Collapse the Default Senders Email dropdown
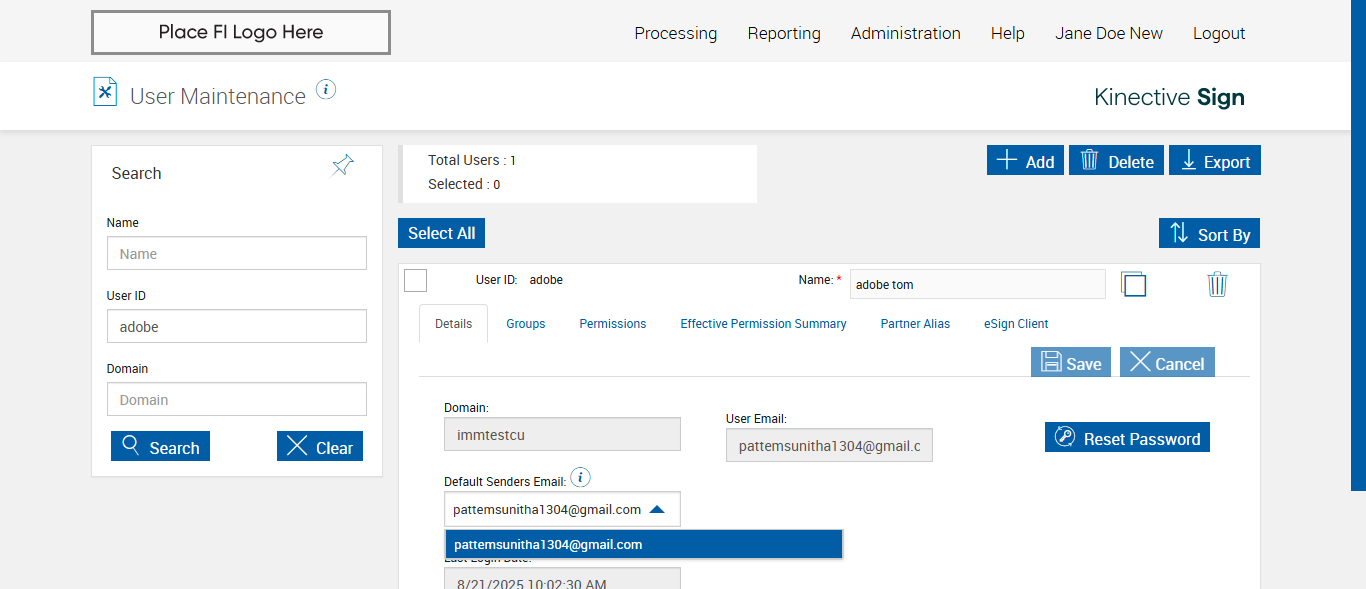This screenshot has height=589, width=1366. (x=657, y=509)
